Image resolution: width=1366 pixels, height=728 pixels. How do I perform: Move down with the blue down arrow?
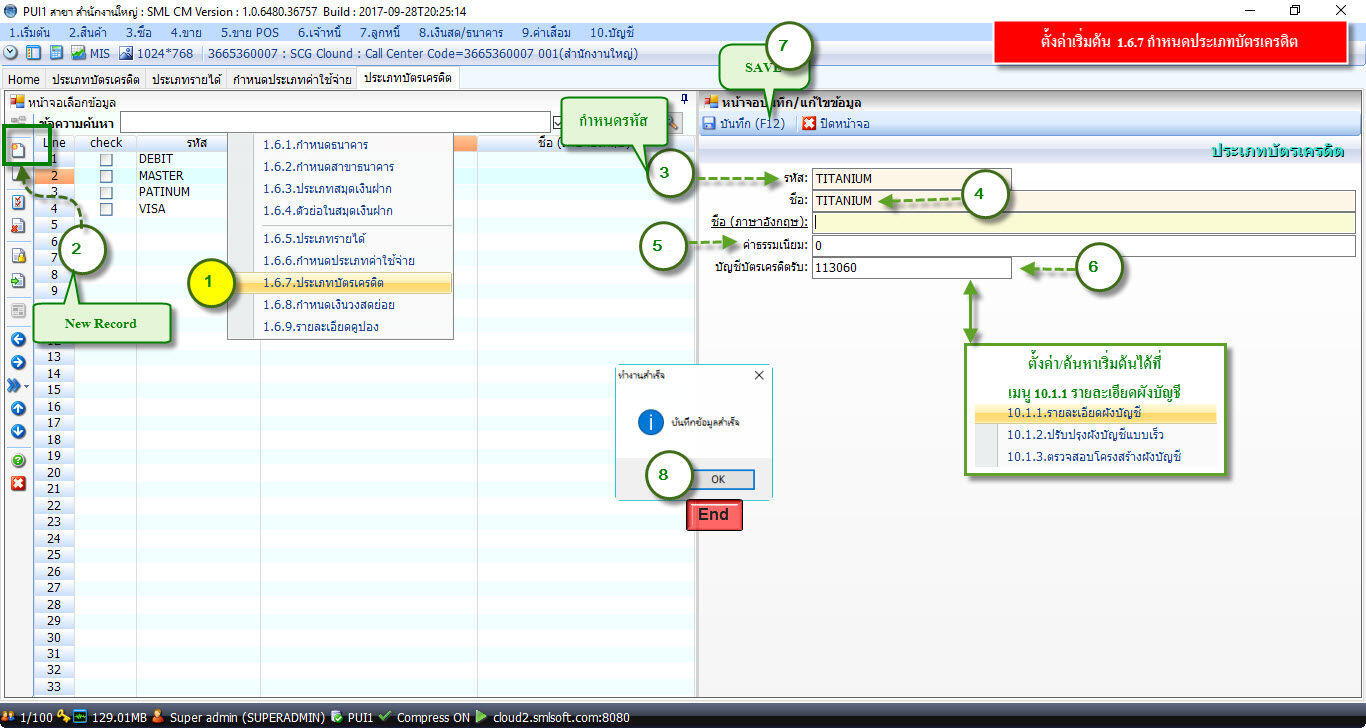coord(18,431)
